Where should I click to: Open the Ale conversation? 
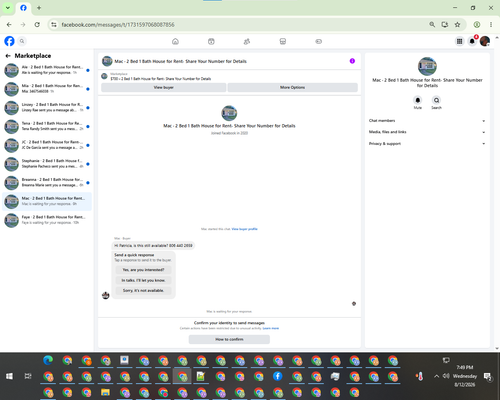47,70
